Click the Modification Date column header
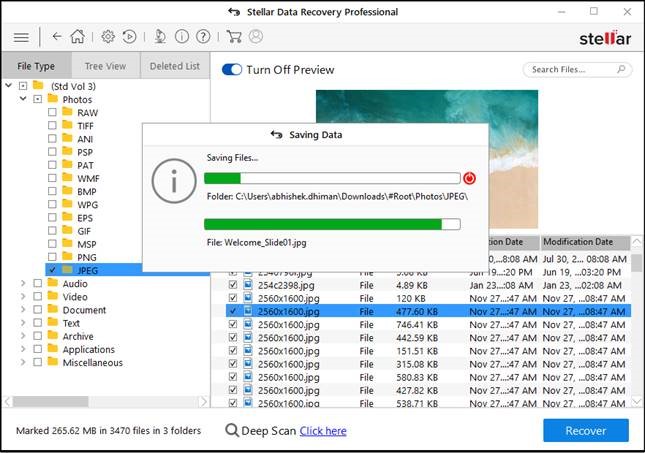645x453 pixels. click(585, 242)
